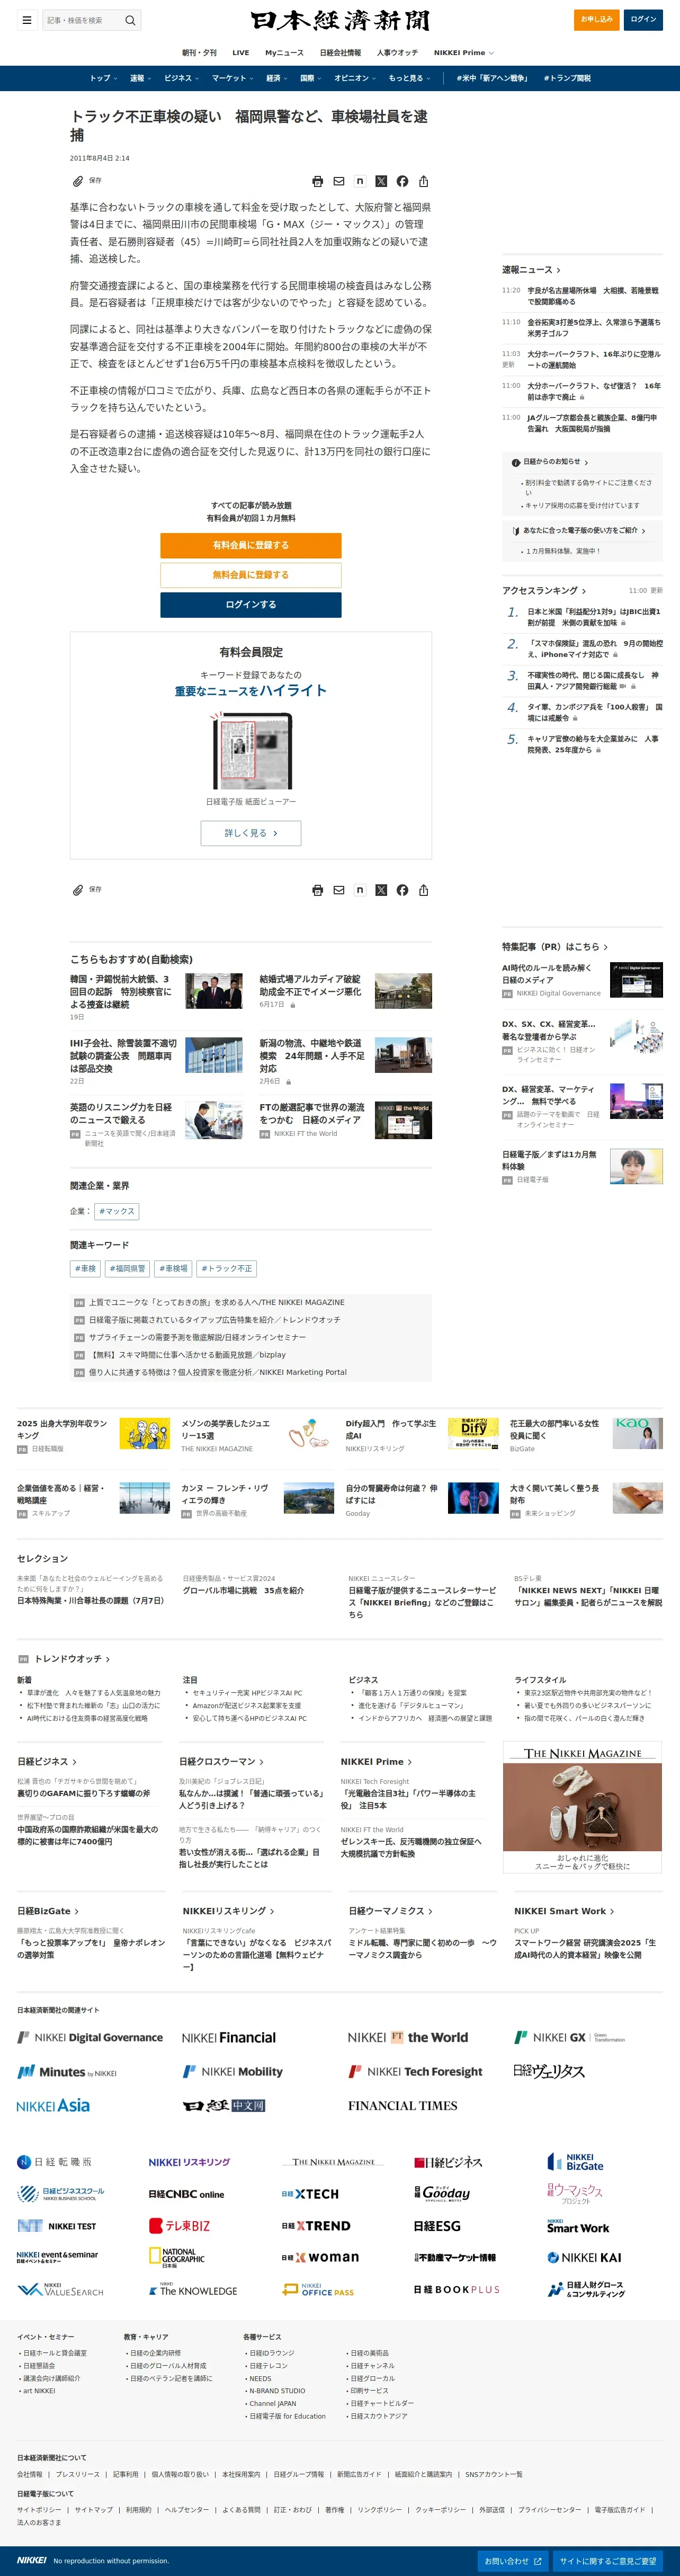Open the 日経電子版 紙面ビューアー newspaper thumbnail
This screenshot has height=2576, width=680.
251,751
